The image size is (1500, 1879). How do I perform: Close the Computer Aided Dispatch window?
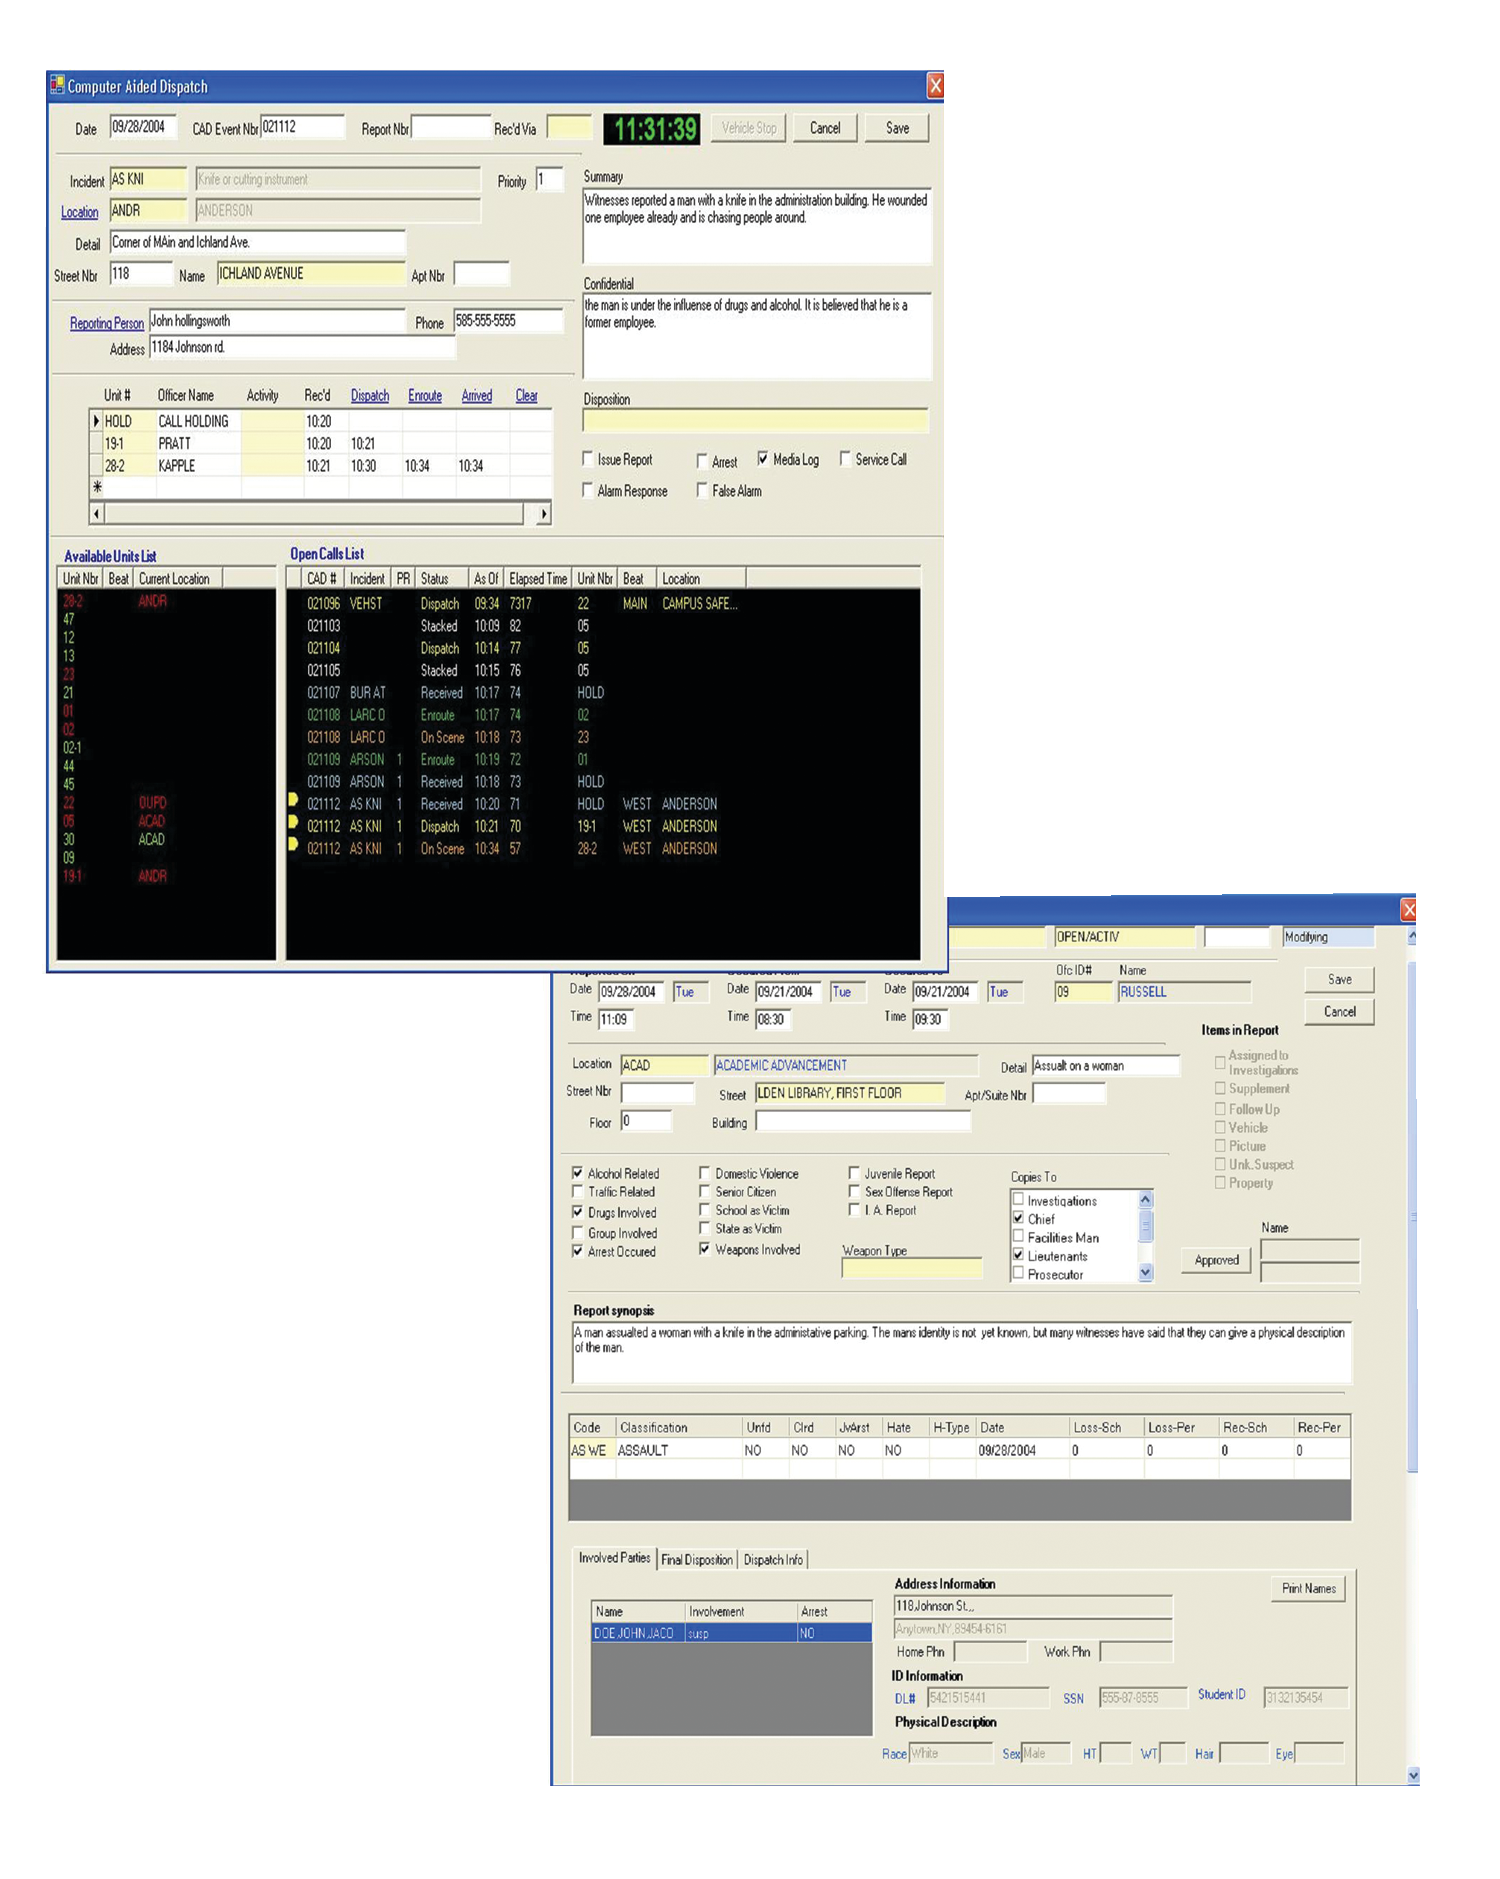click(934, 86)
